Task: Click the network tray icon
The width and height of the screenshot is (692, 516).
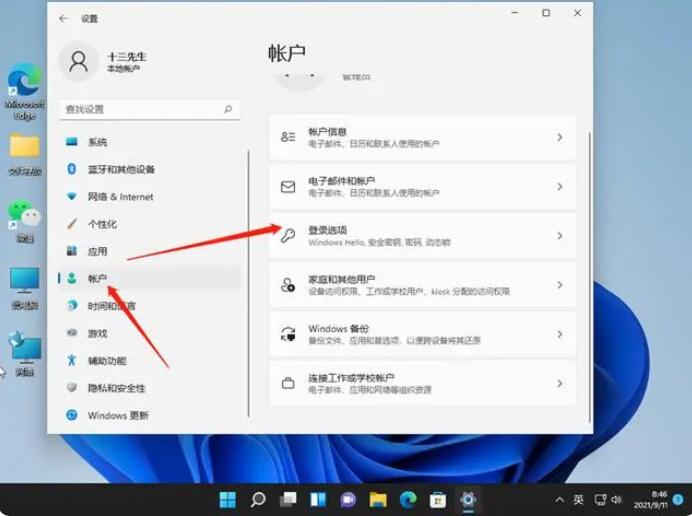Action: (600, 500)
